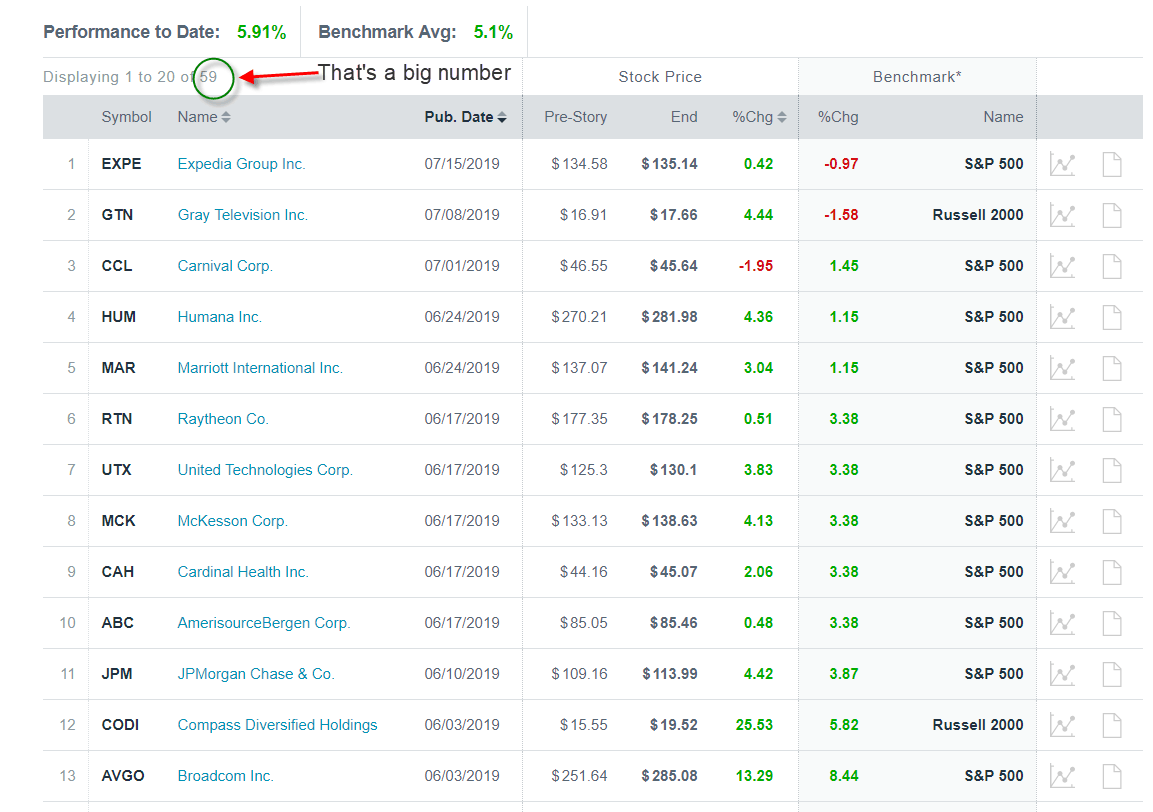Sort the table by Pub. Date column

[x=465, y=117]
